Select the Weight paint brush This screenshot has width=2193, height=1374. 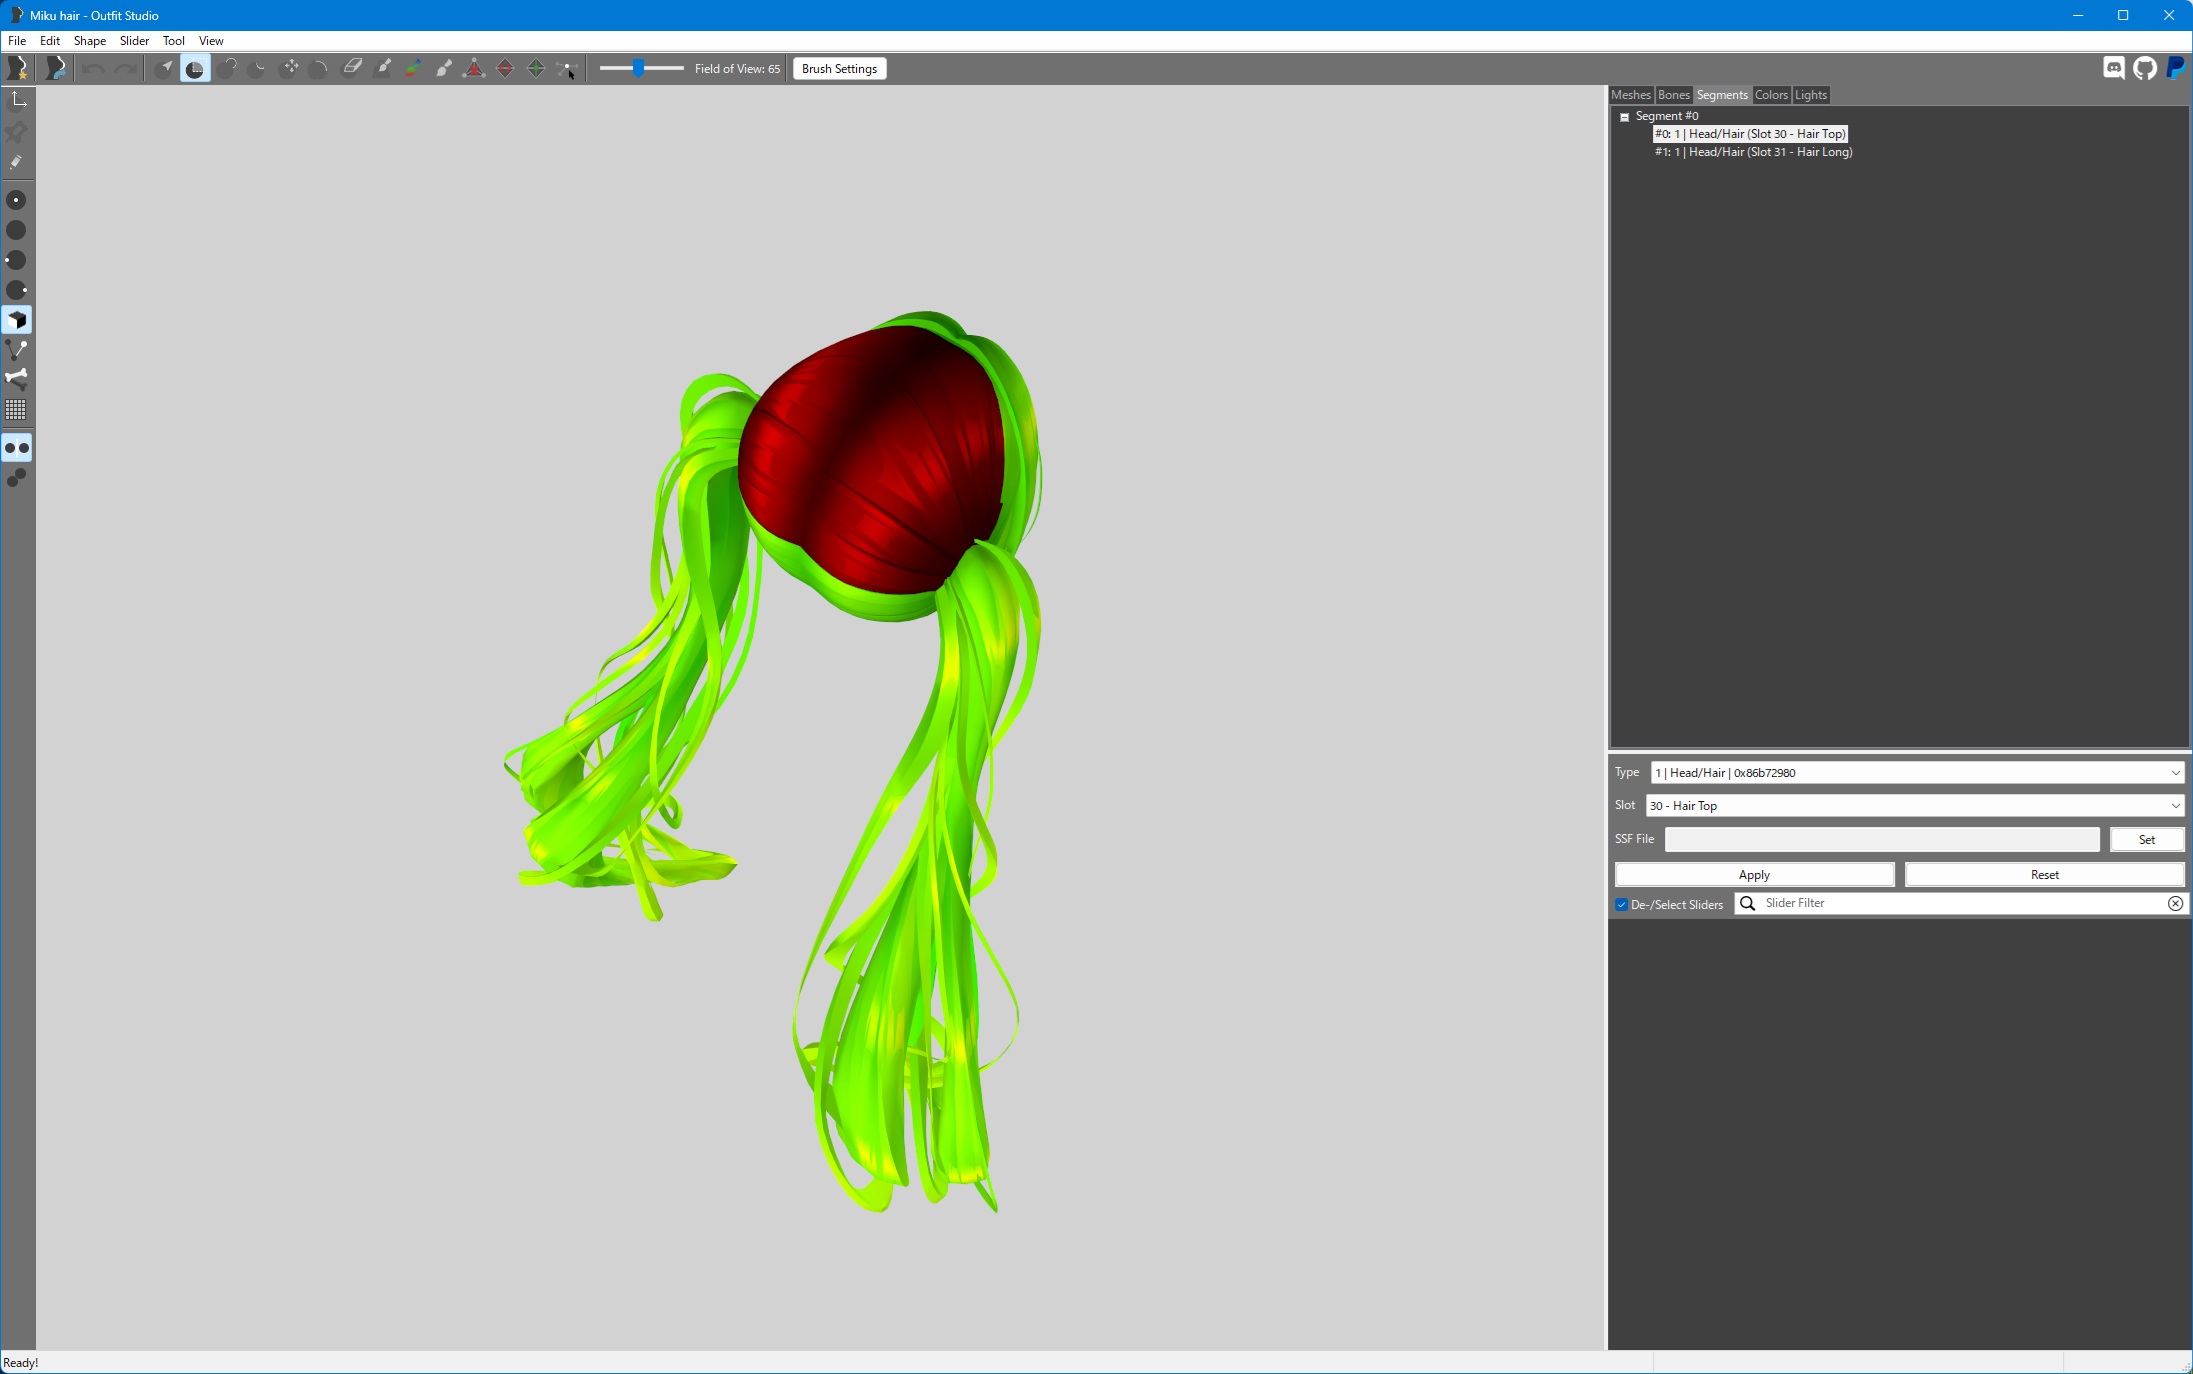(383, 68)
